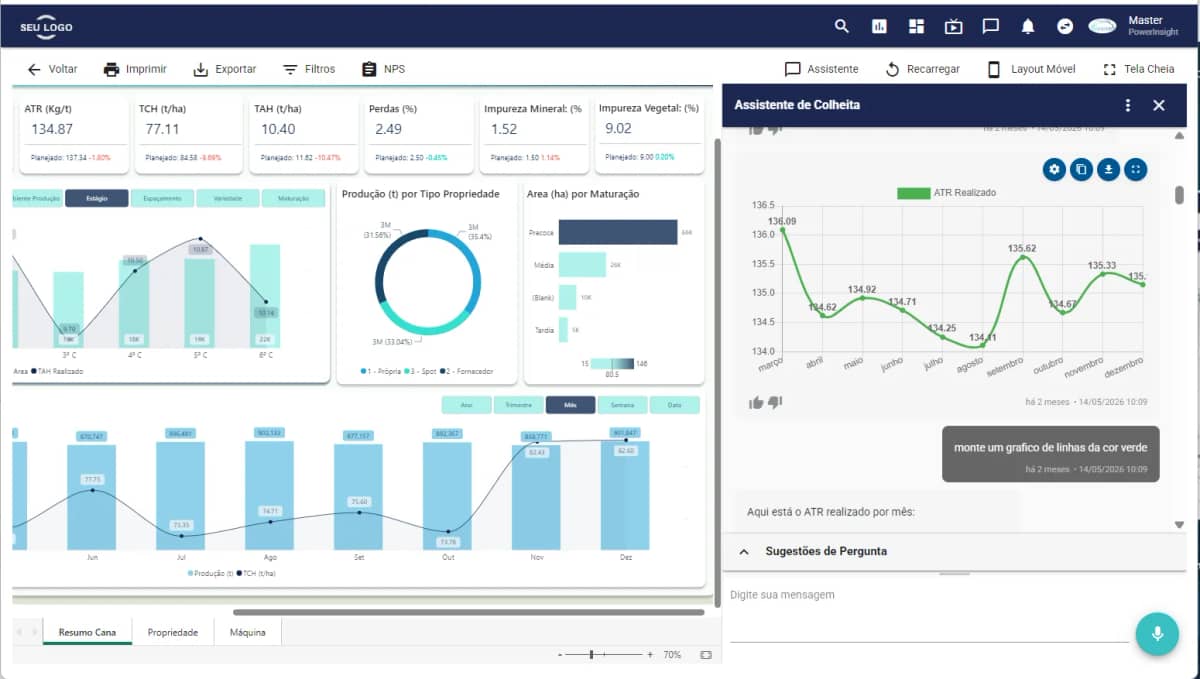Click the Precoce bar in Area por Maturação
This screenshot has height=679, width=1200.
coord(618,232)
